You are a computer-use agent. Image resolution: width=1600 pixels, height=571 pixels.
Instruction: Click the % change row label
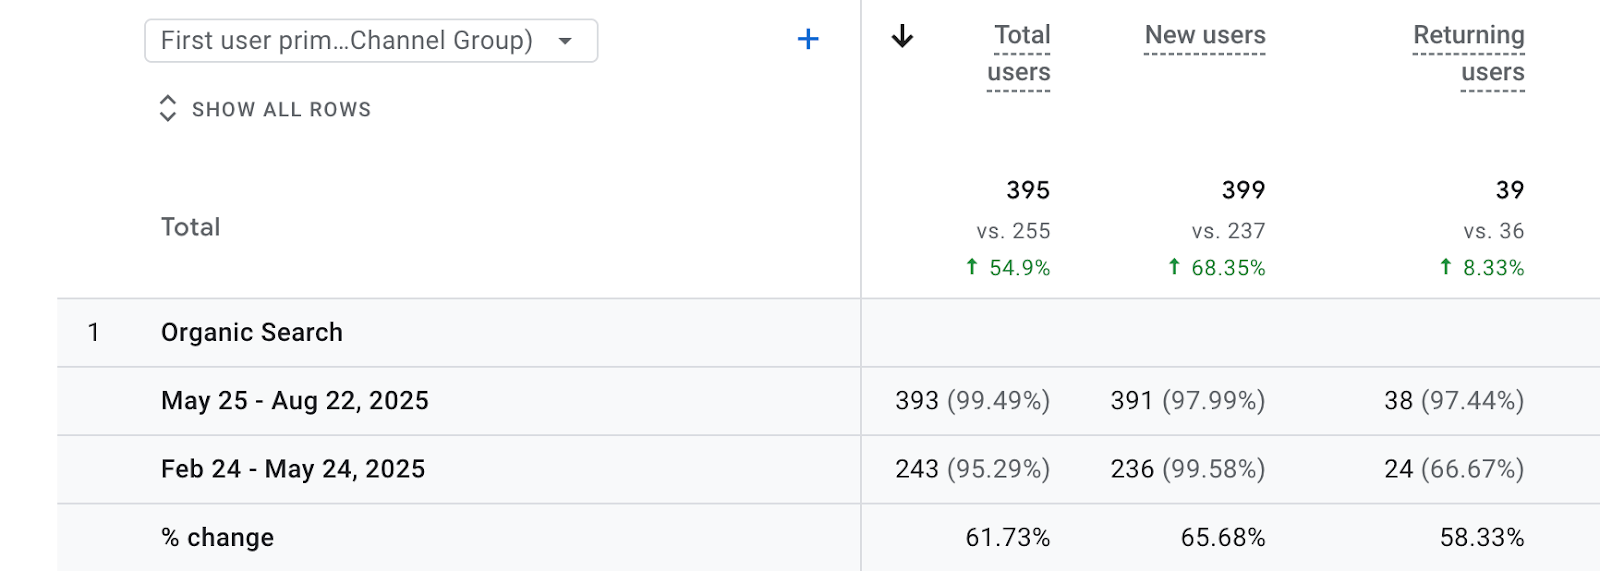(x=218, y=538)
